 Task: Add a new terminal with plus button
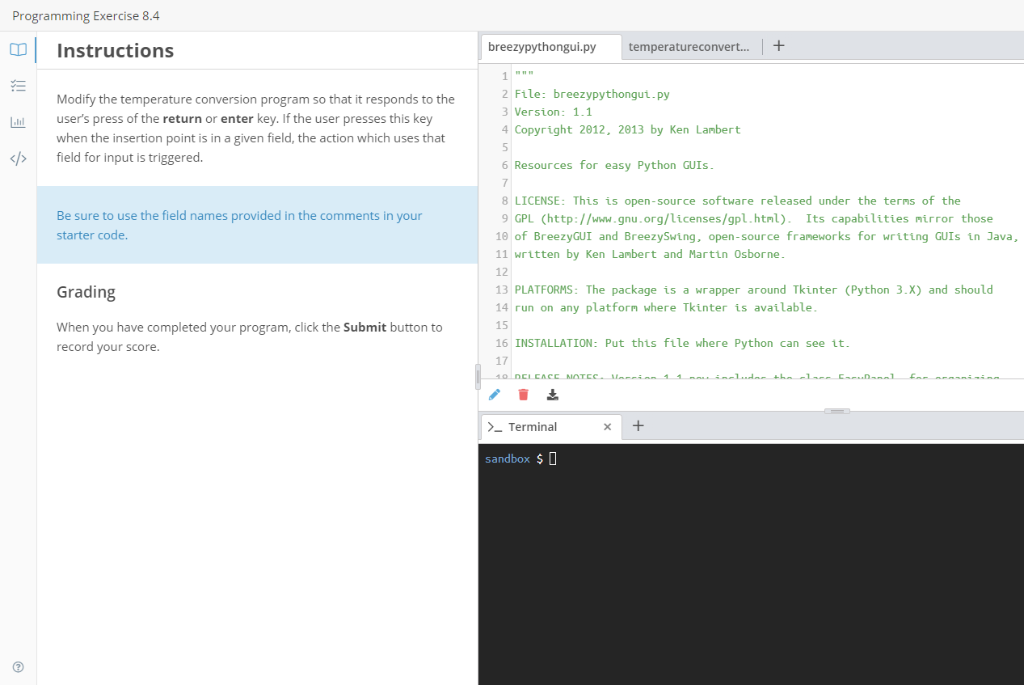[x=638, y=425]
